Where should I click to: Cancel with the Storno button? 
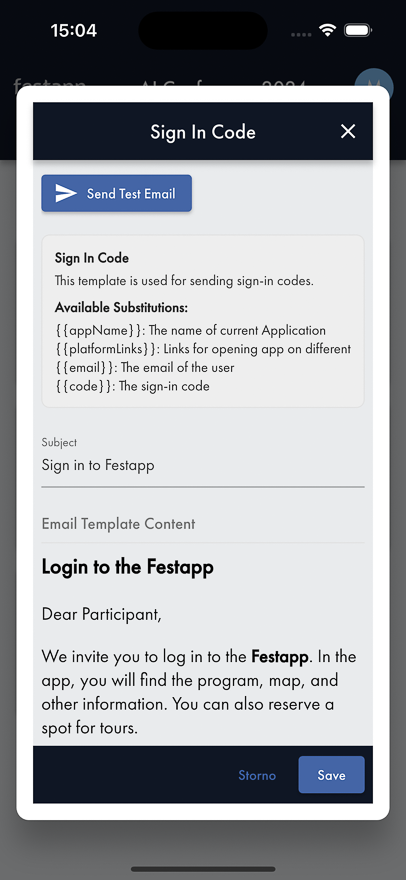257,775
